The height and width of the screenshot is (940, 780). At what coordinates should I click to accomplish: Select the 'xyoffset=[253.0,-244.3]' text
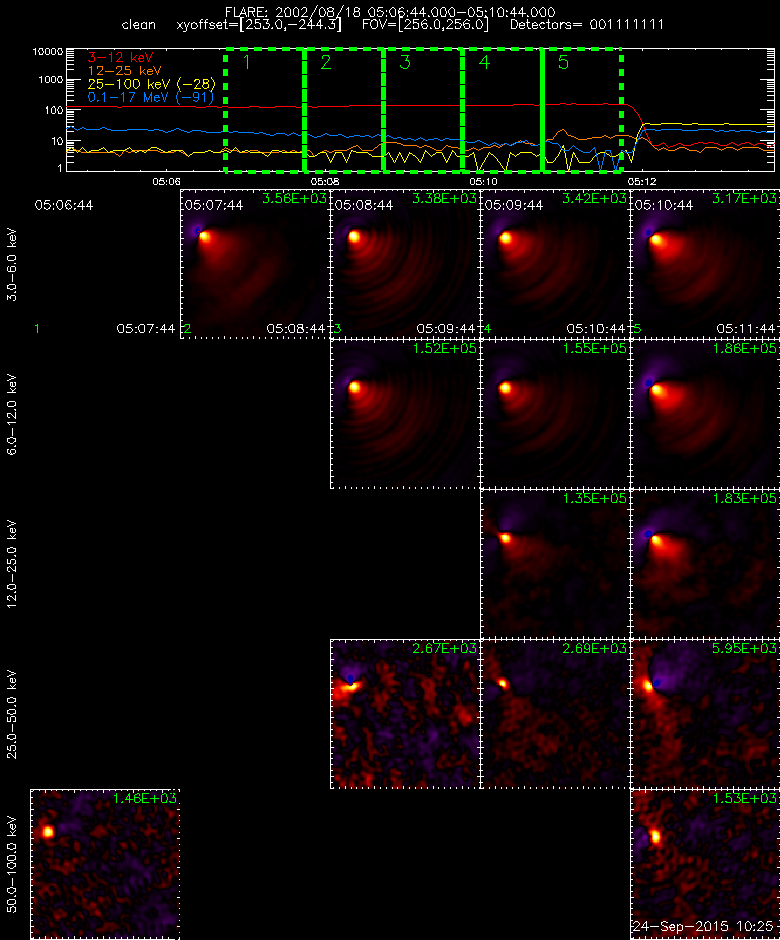point(259,25)
